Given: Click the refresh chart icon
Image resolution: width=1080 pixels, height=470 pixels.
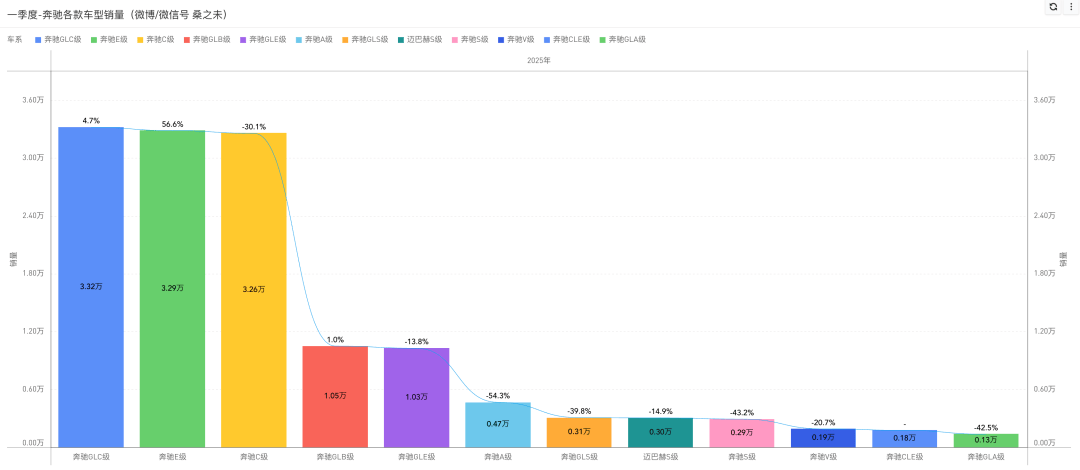Looking at the screenshot, I should 1052,7.
